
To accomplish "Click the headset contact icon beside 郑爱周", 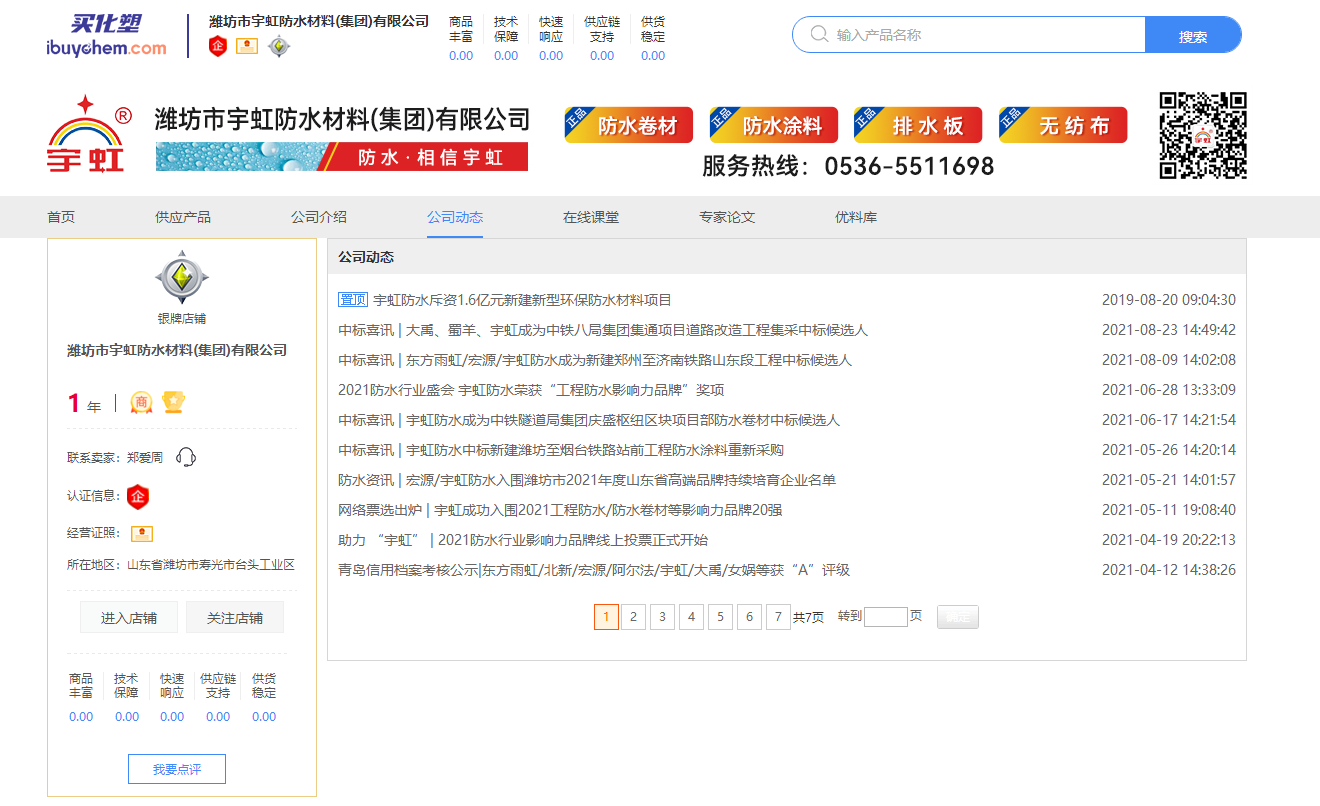I will pyautogui.click(x=186, y=457).
